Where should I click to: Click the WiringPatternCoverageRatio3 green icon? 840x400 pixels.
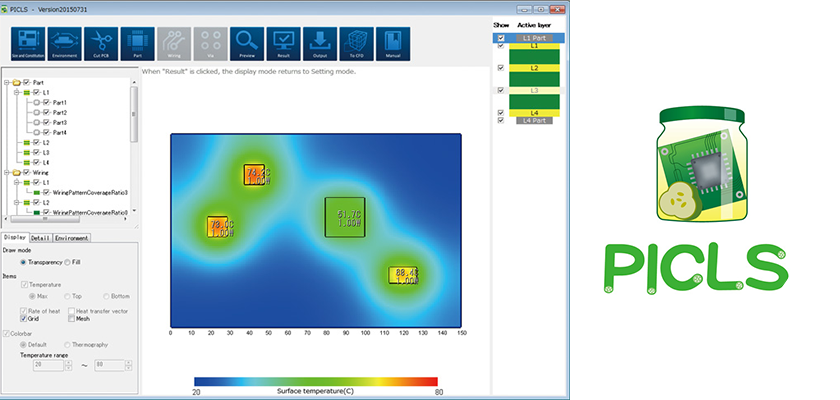point(37,192)
